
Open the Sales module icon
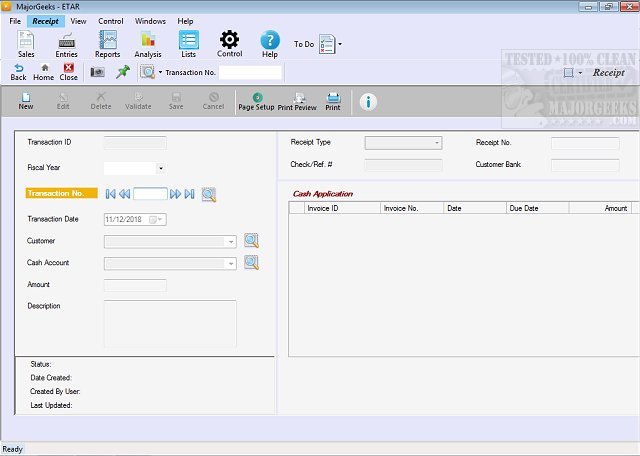coord(26,42)
